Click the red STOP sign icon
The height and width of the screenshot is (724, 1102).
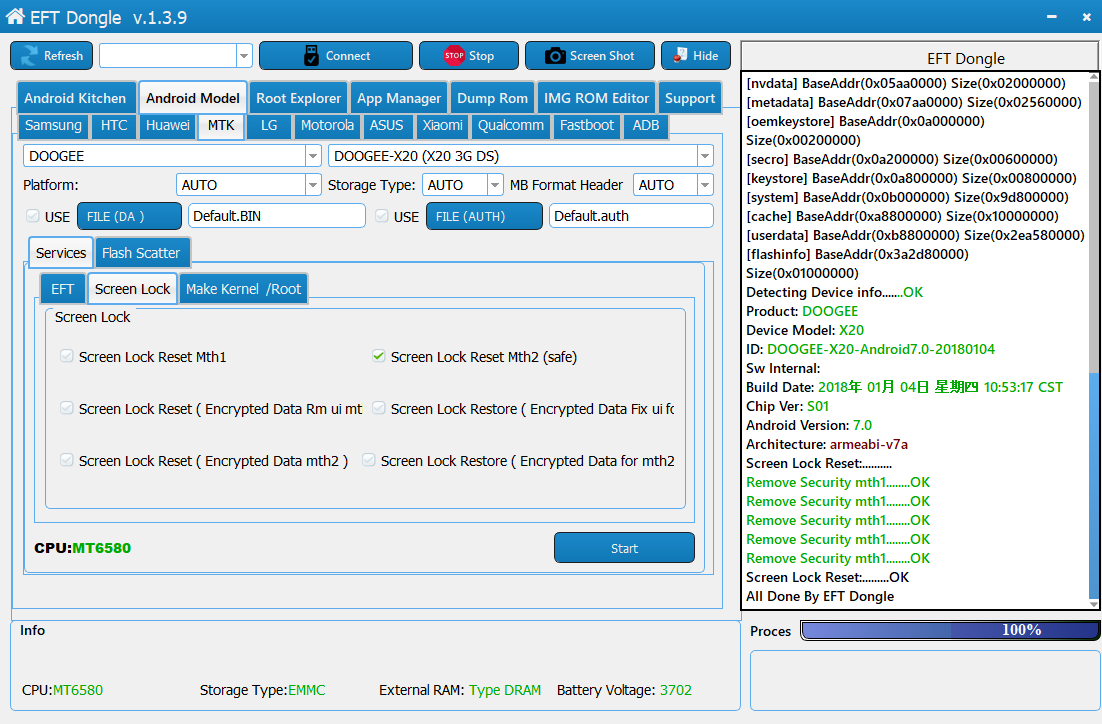454,55
